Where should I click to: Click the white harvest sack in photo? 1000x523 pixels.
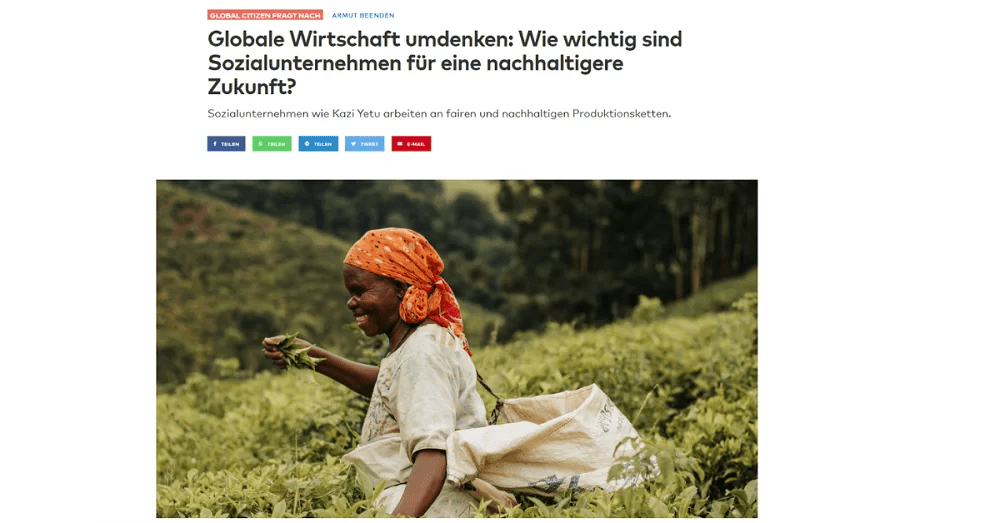click(548, 441)
